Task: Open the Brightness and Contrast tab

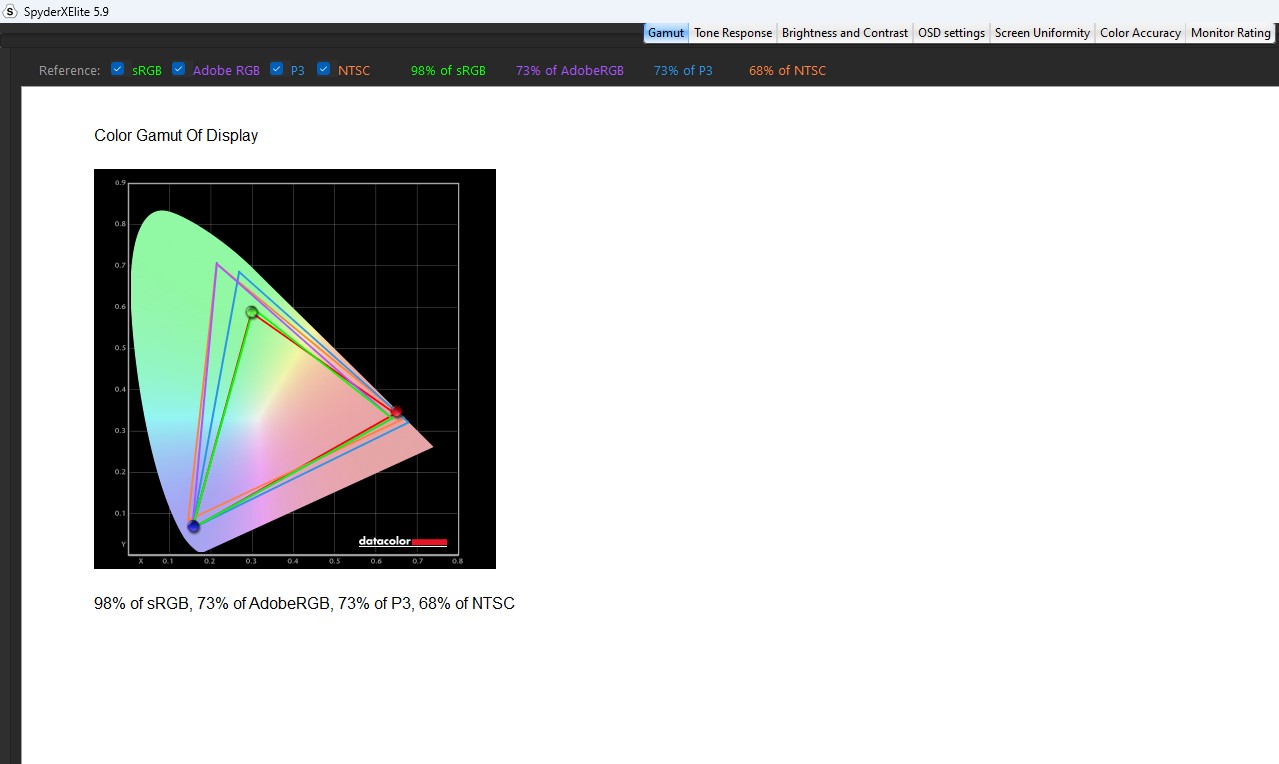Action: coord(845,33)
